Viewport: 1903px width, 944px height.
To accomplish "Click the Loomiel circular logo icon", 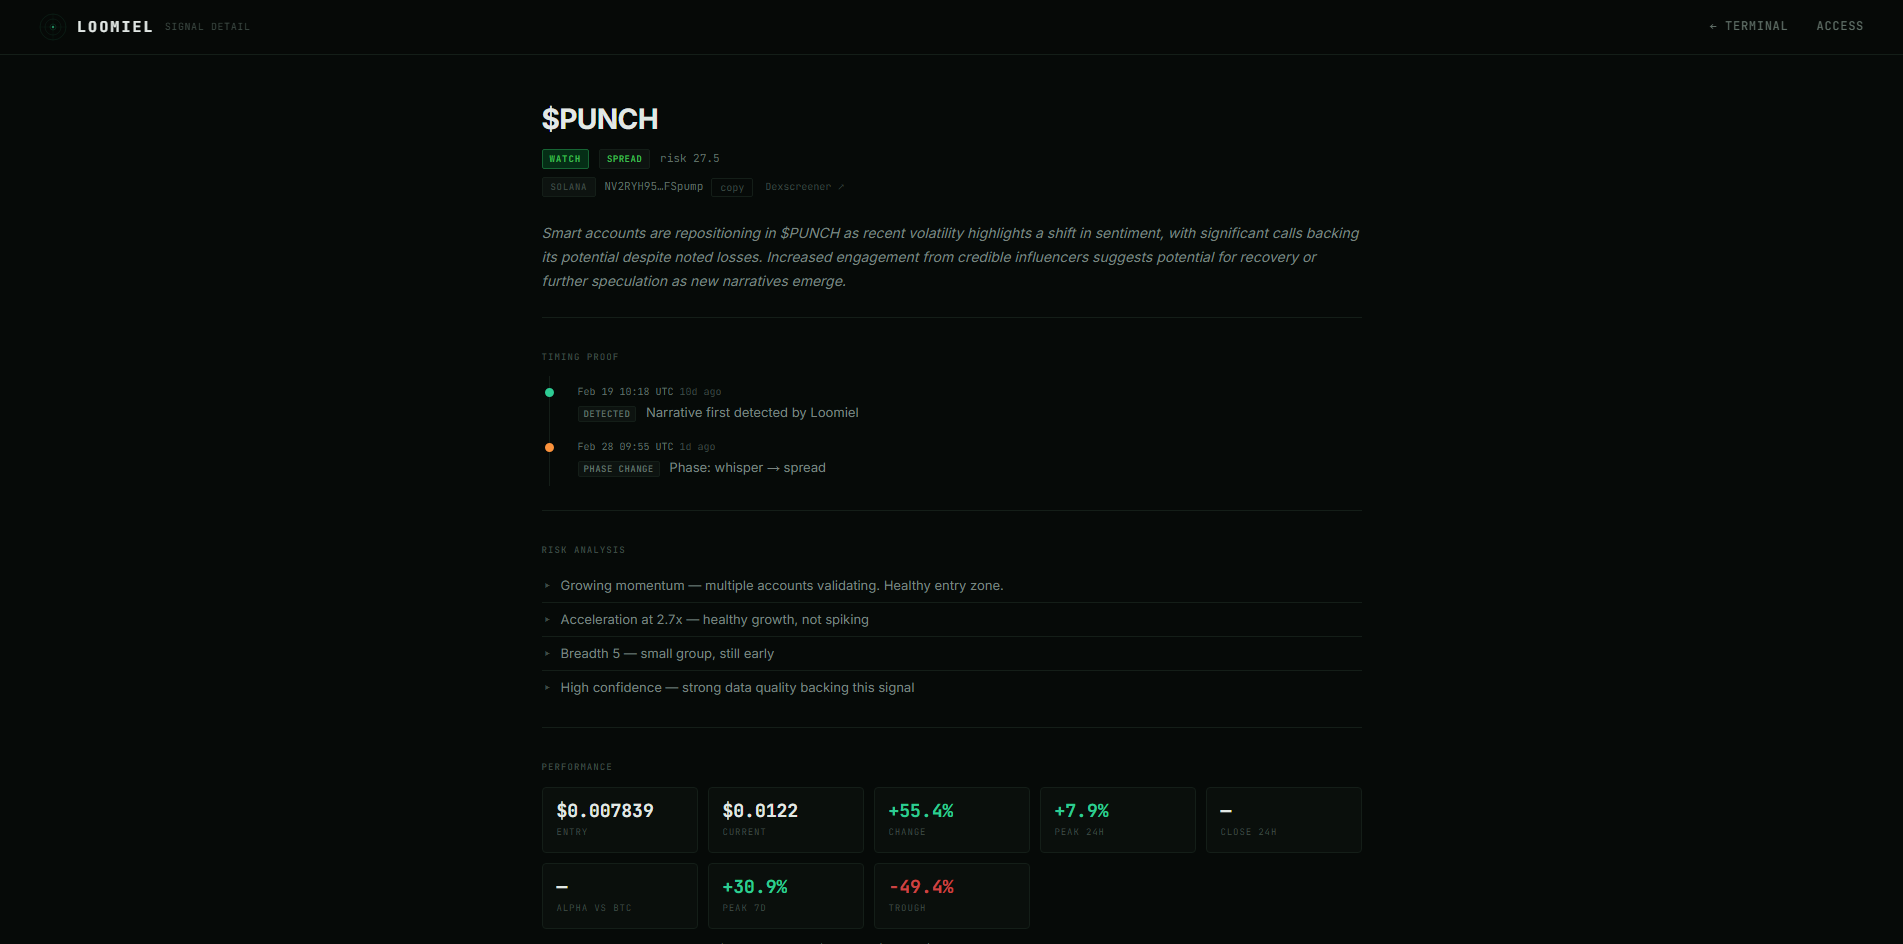I will [52, 27].
